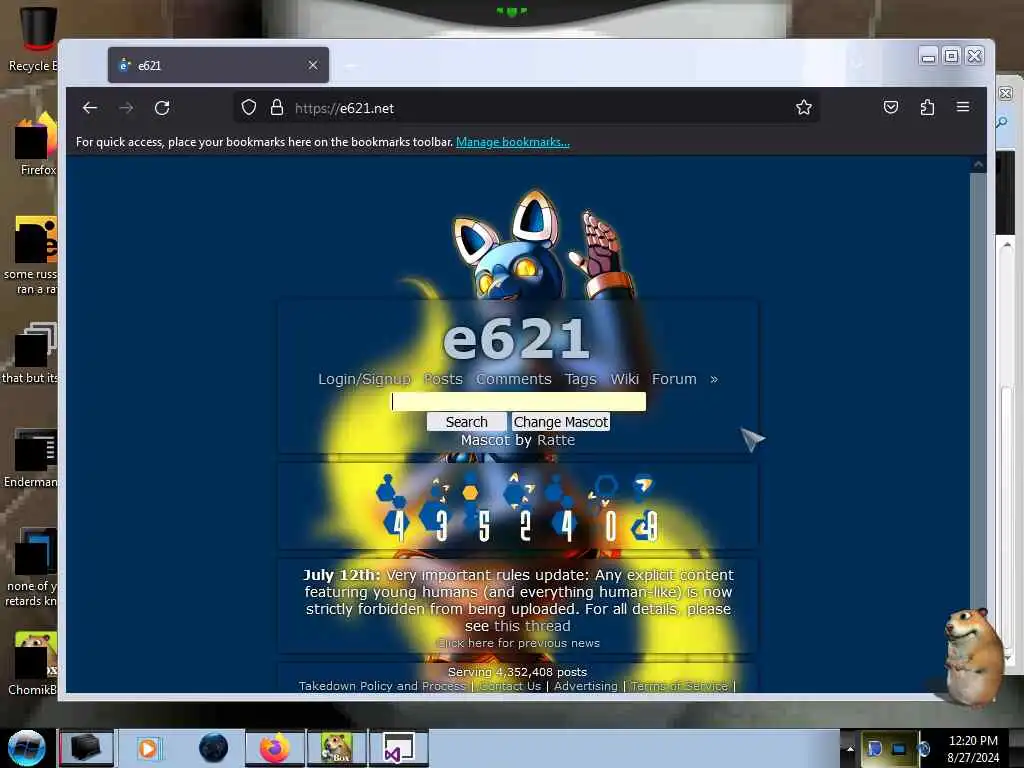
Task: Click the Firefox taskbar icon
Action: (x=274, y=748)
